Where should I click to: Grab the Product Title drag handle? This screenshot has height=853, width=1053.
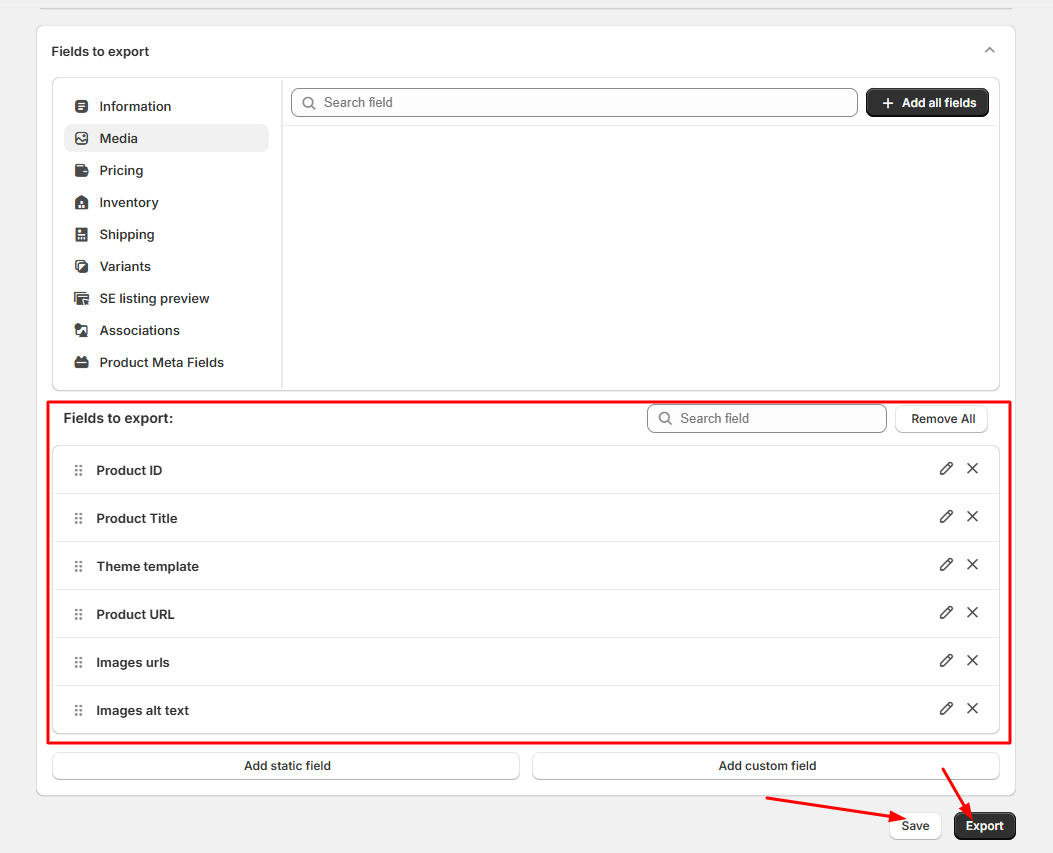click(x=79, y=519)
